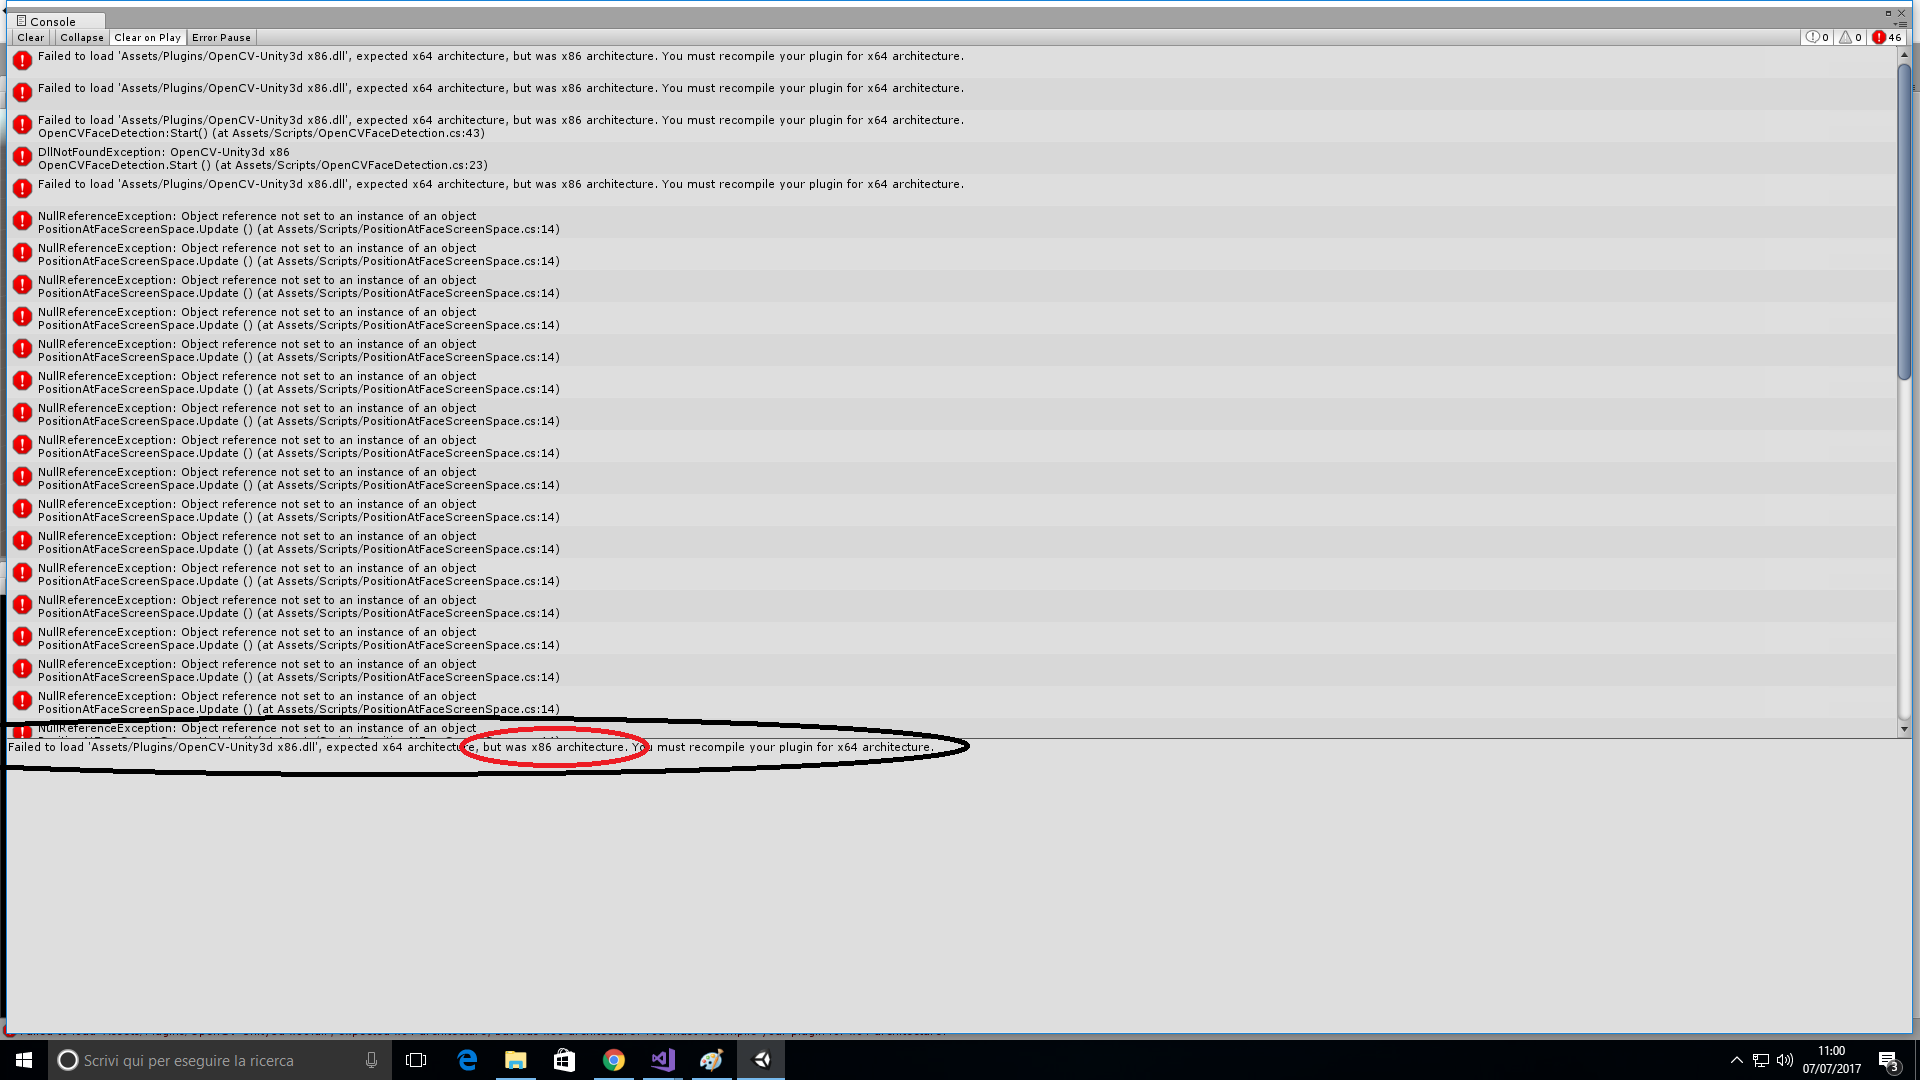The height and width of the screenshot is (1080, 1920).
Task: Open the Windows Start menu
Action: pyautogui.click(x=24, y=1060)
